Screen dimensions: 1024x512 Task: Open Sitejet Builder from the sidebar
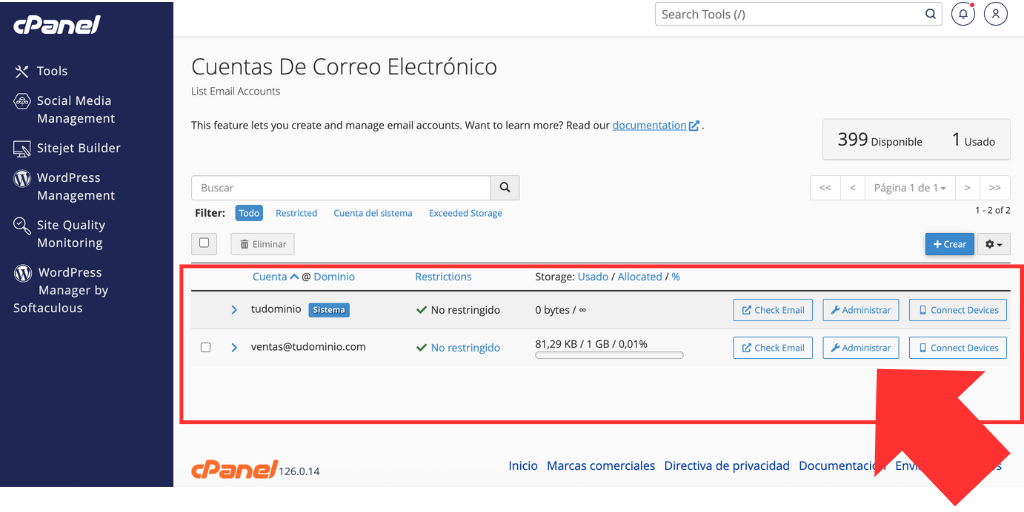78,148
